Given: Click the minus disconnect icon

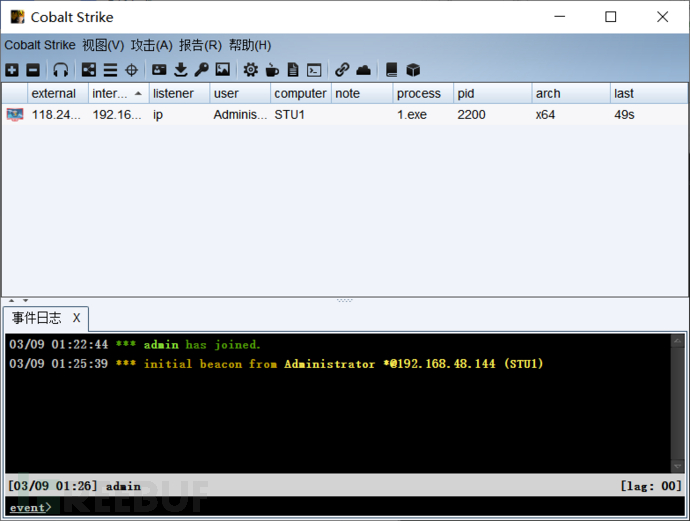Looking at the screenshot, I should coord(33,70).
